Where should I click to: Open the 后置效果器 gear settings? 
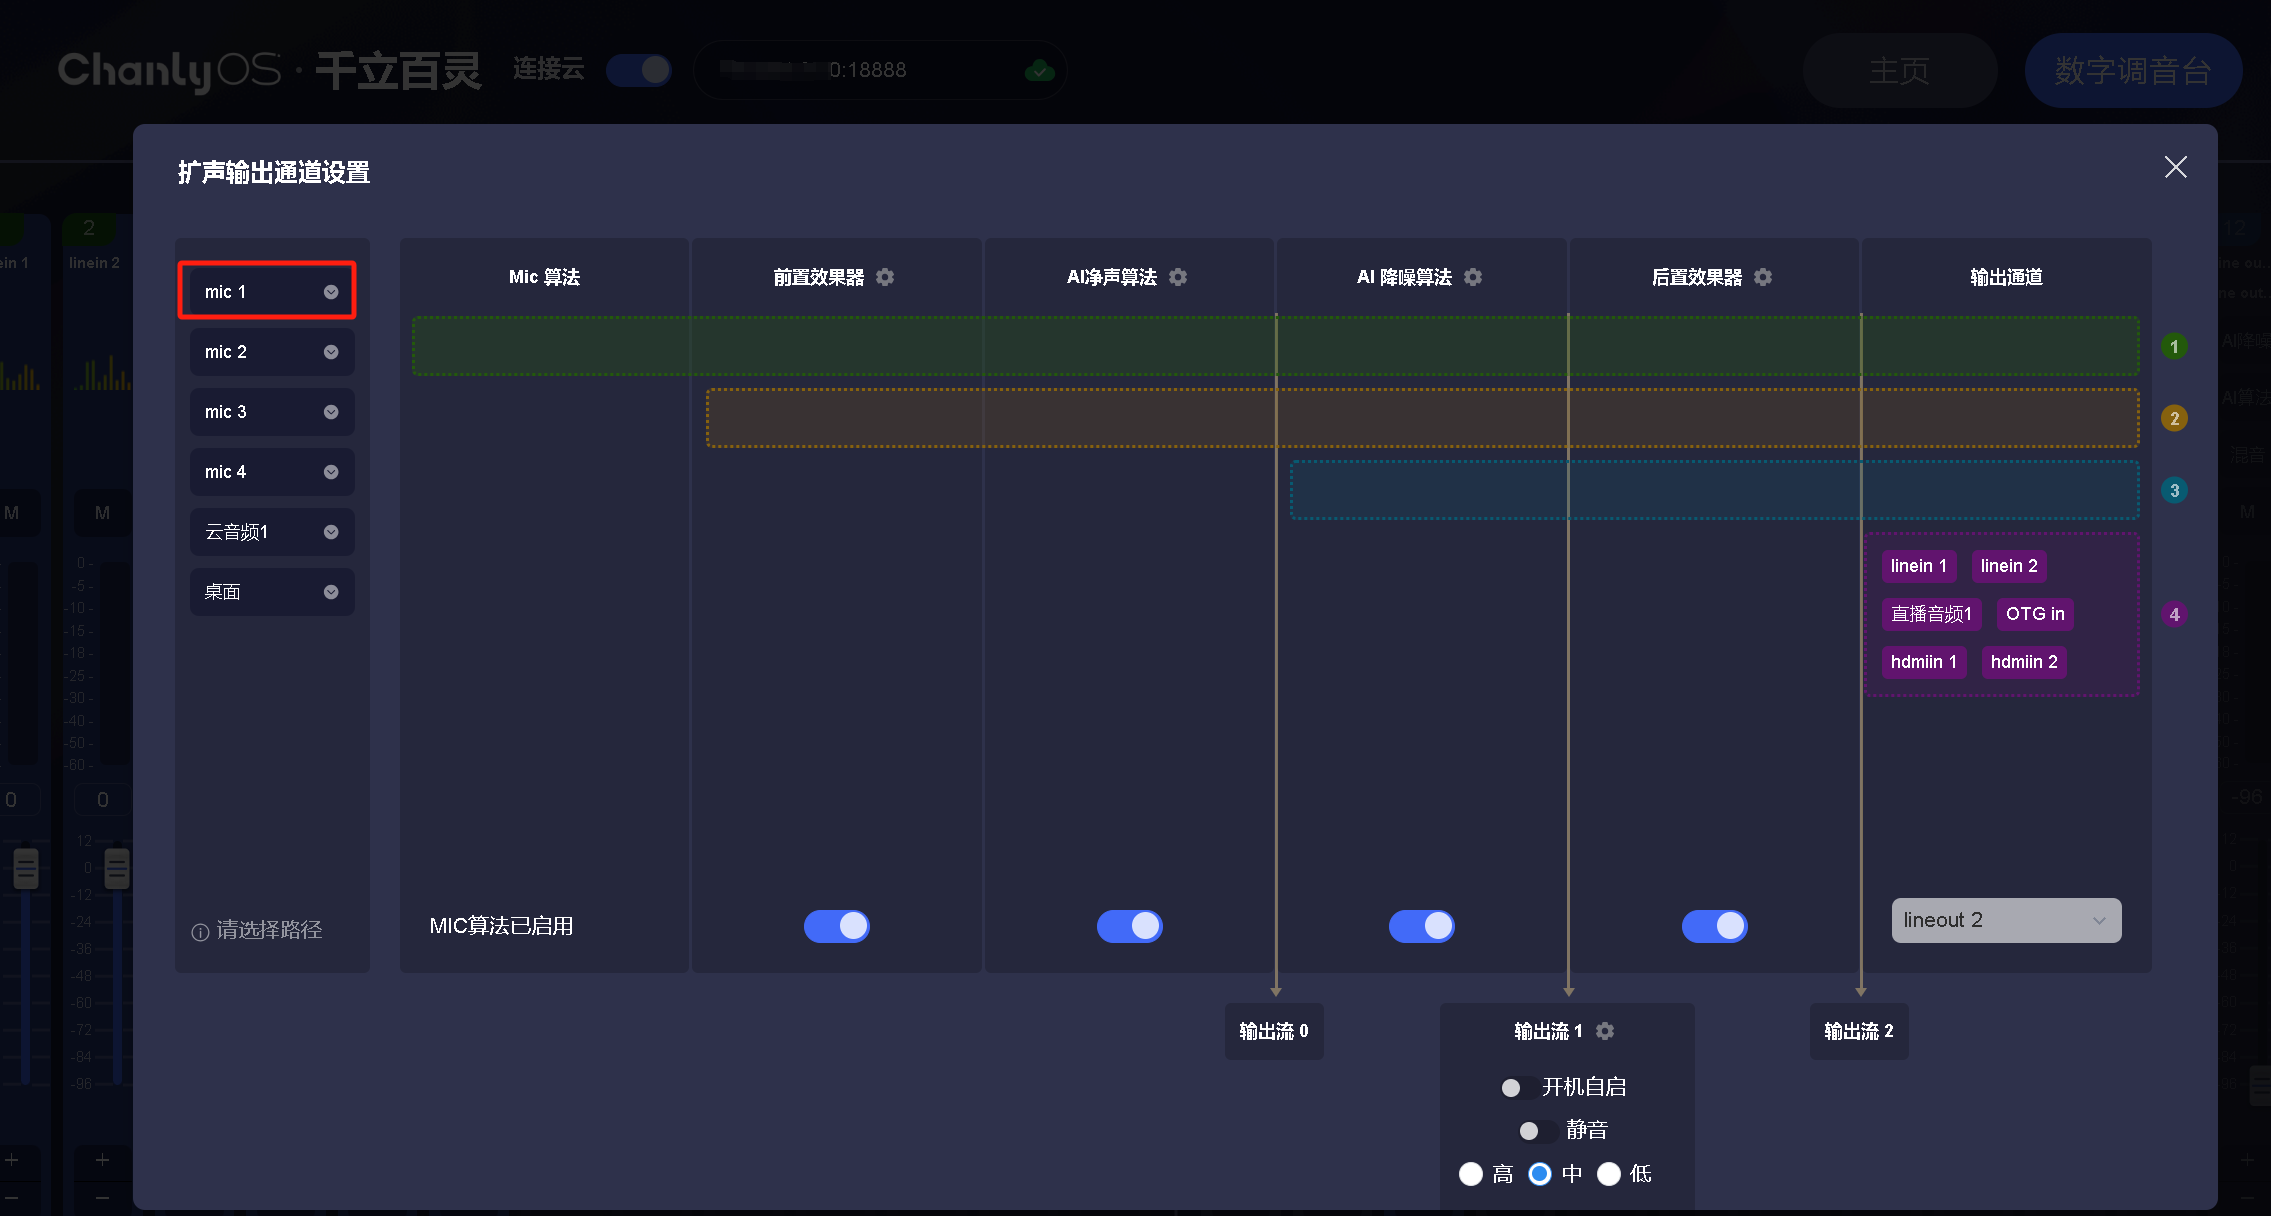[1763, 277]
